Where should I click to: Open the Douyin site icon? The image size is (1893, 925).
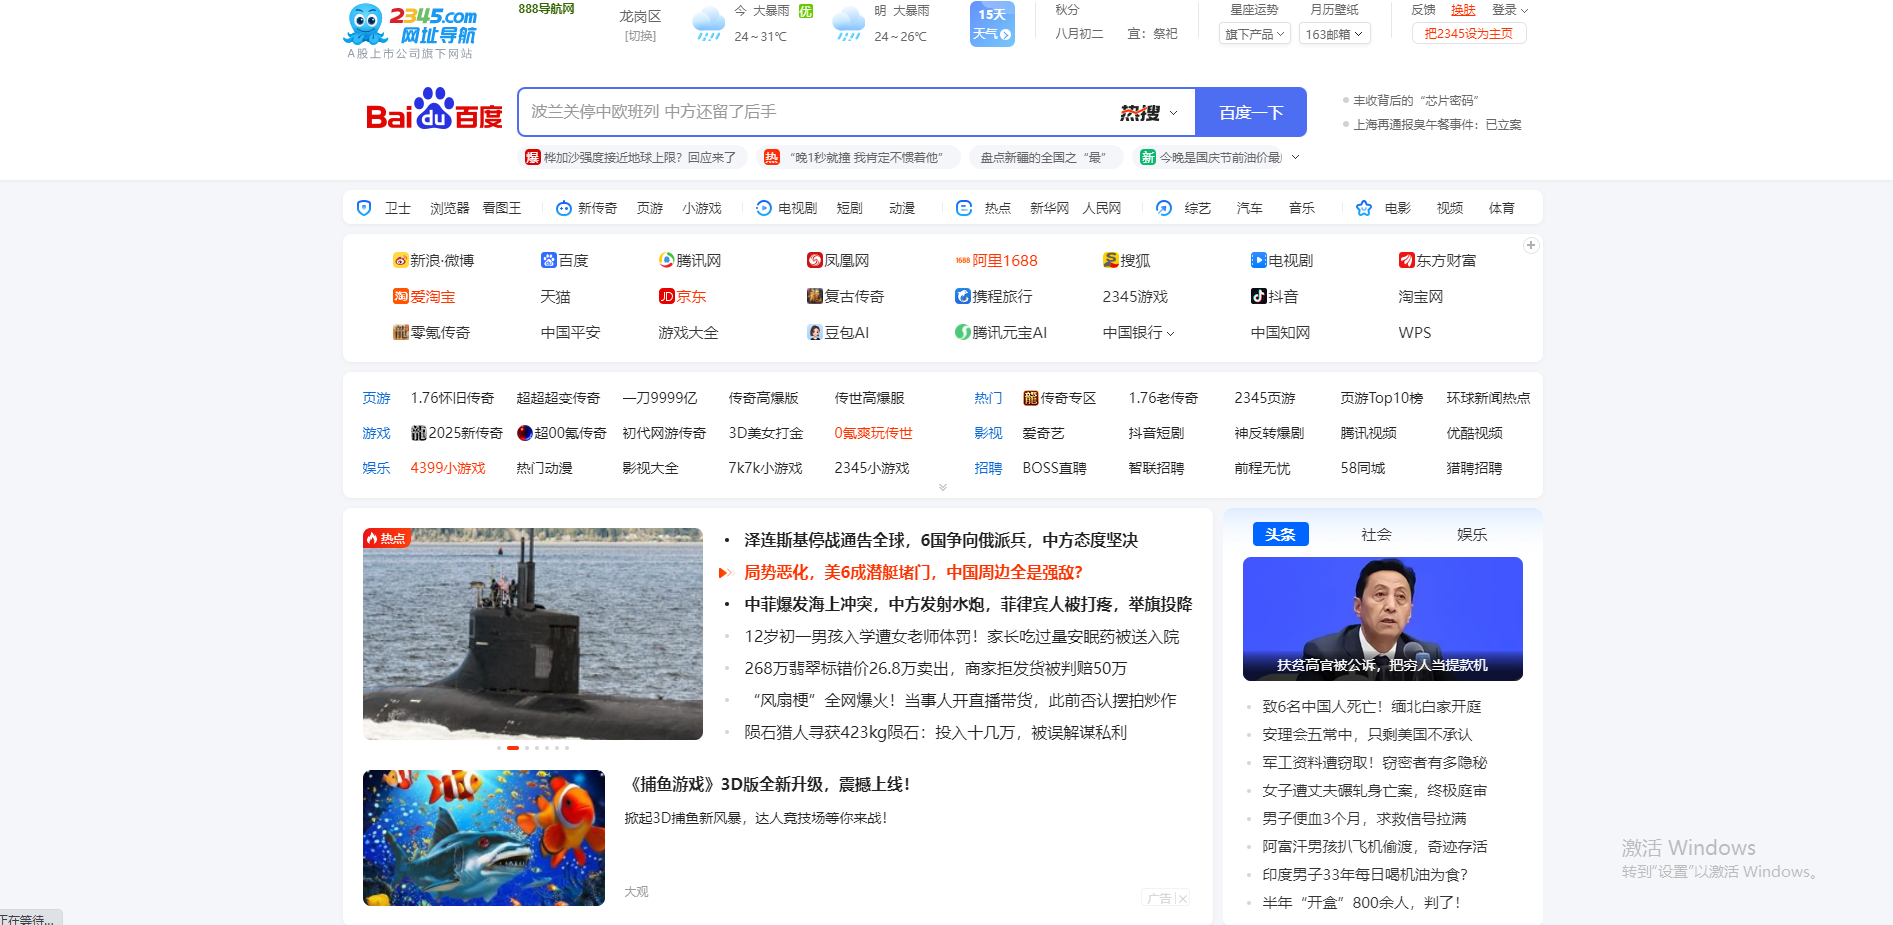(x=1259, y=296)
